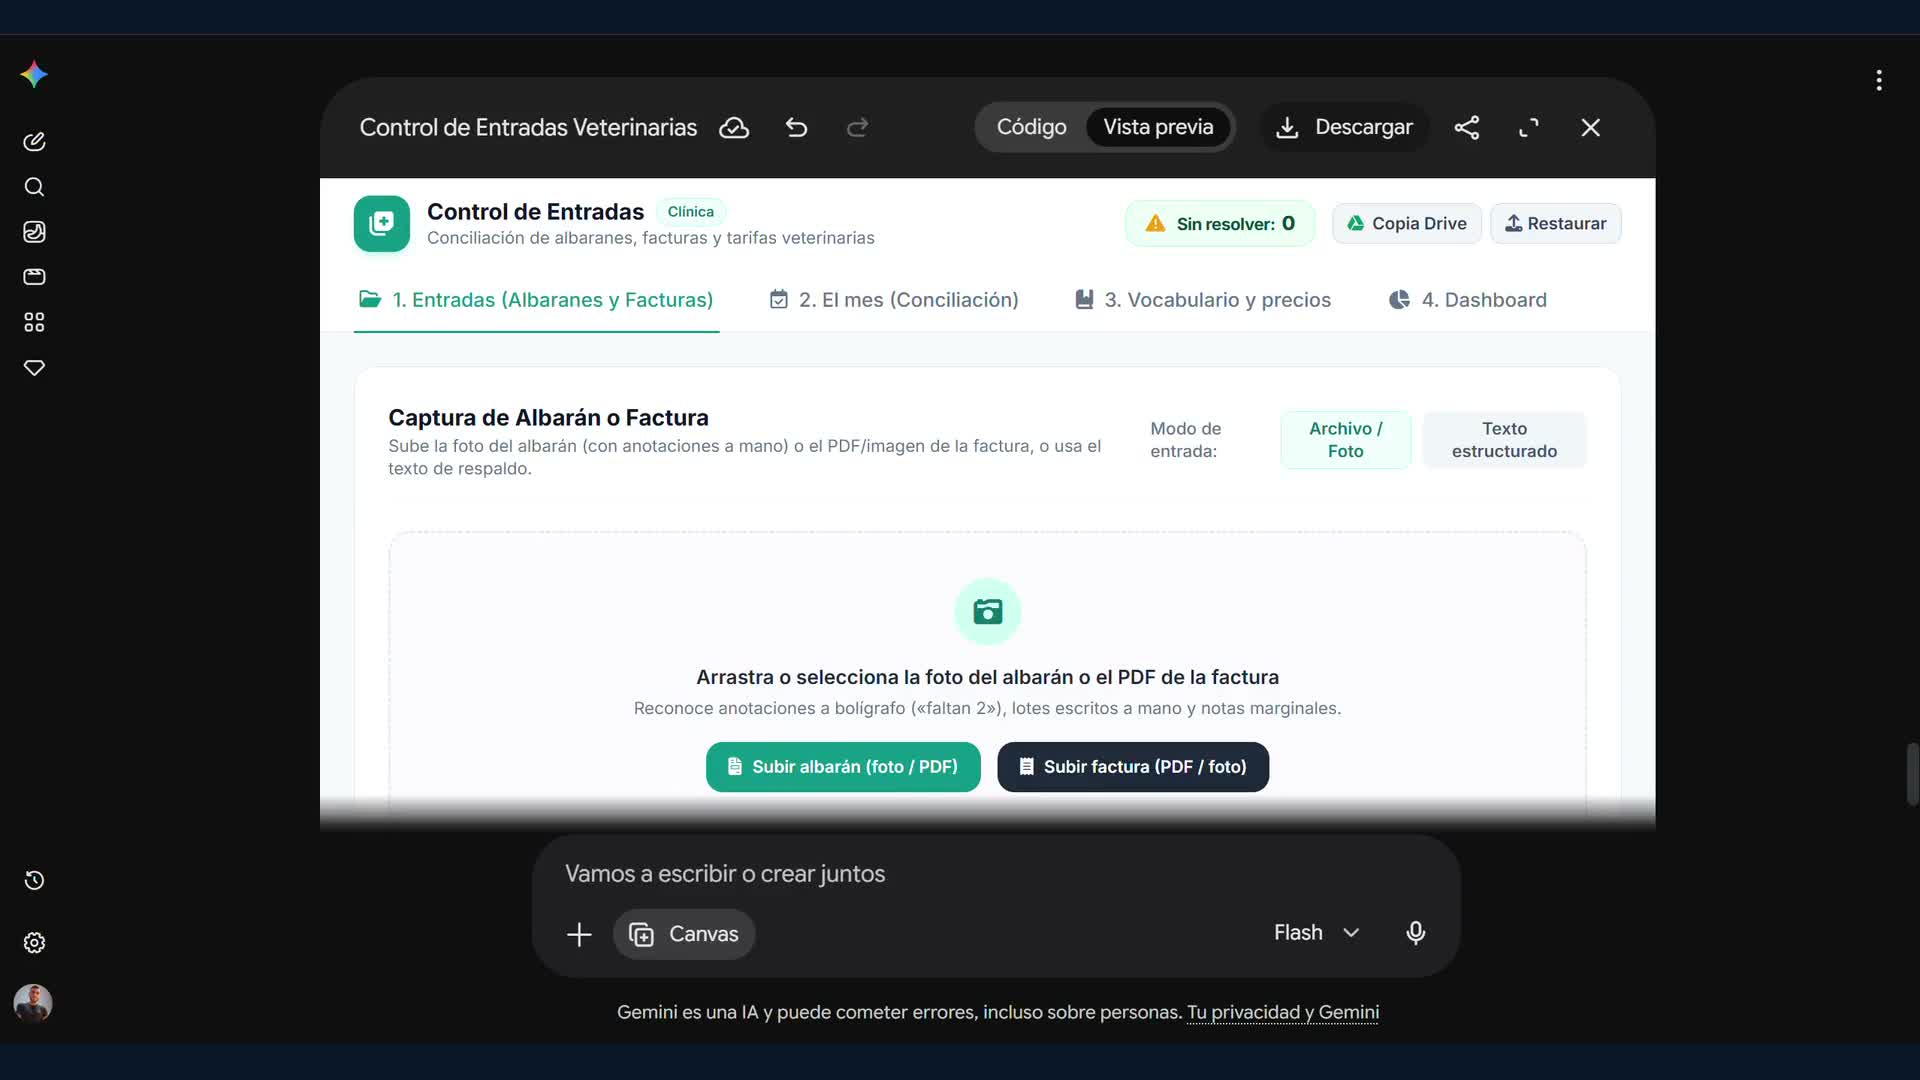Click the Descargar button
Screen dimensions: 1920x1080
pos(1344,127)
